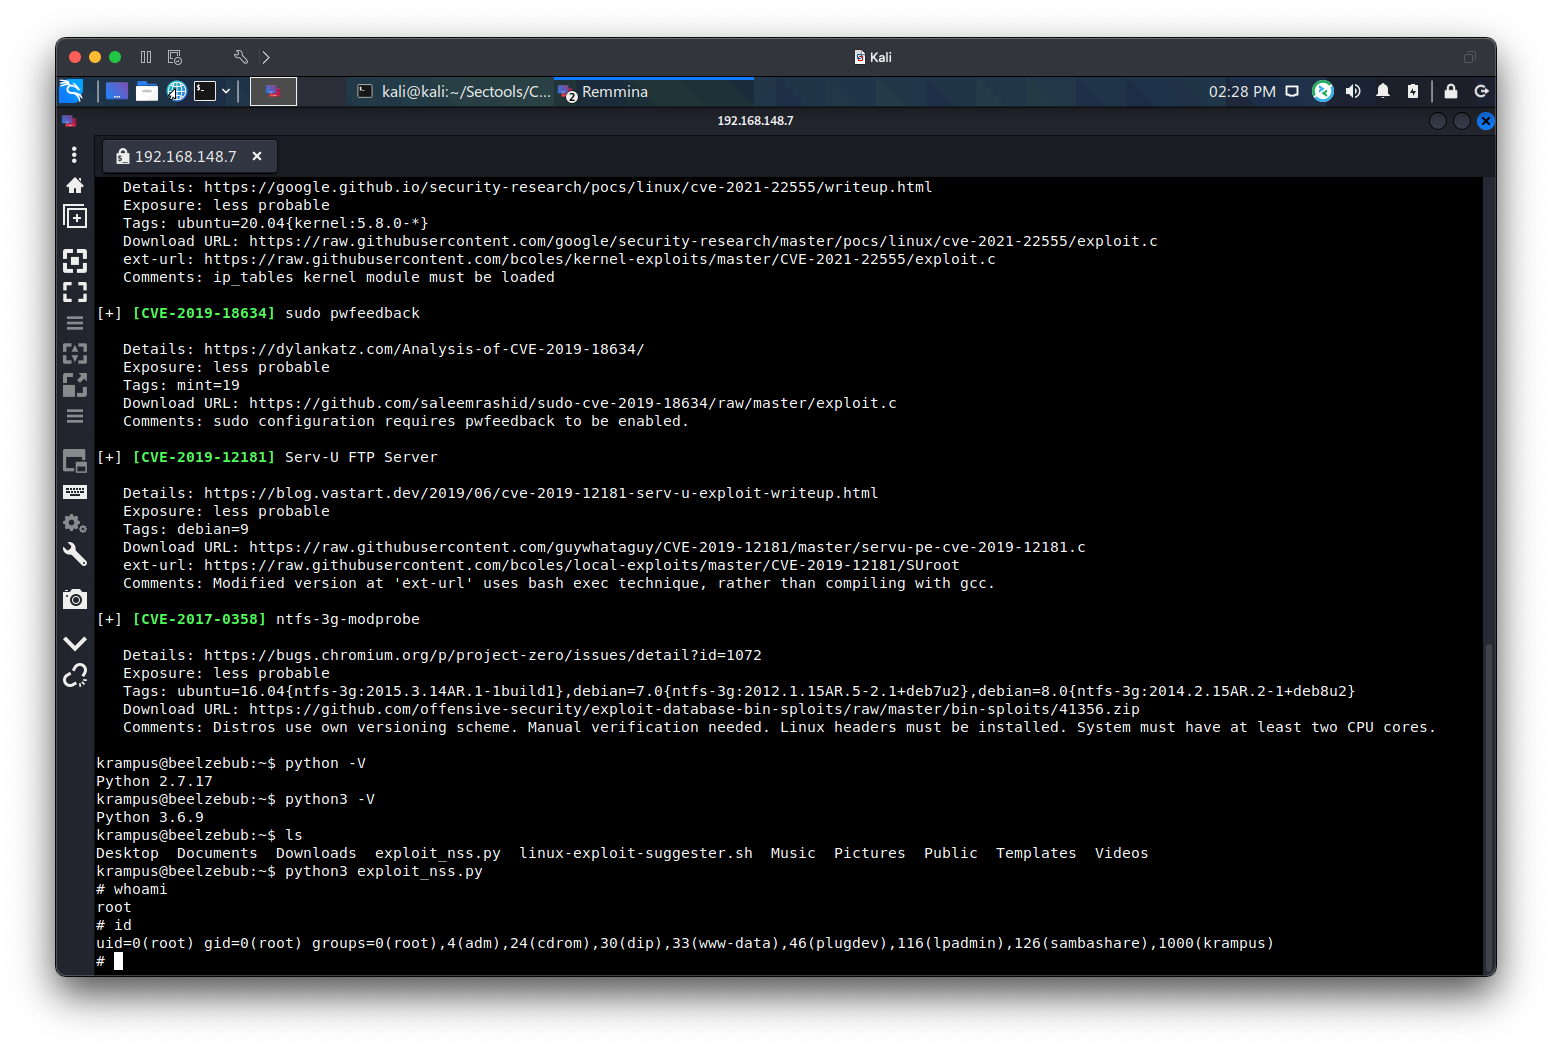The height and width of the screenshot is (1050, 1552).
Task: Click the uid=0(root) id output line
Action: point(685,943)
